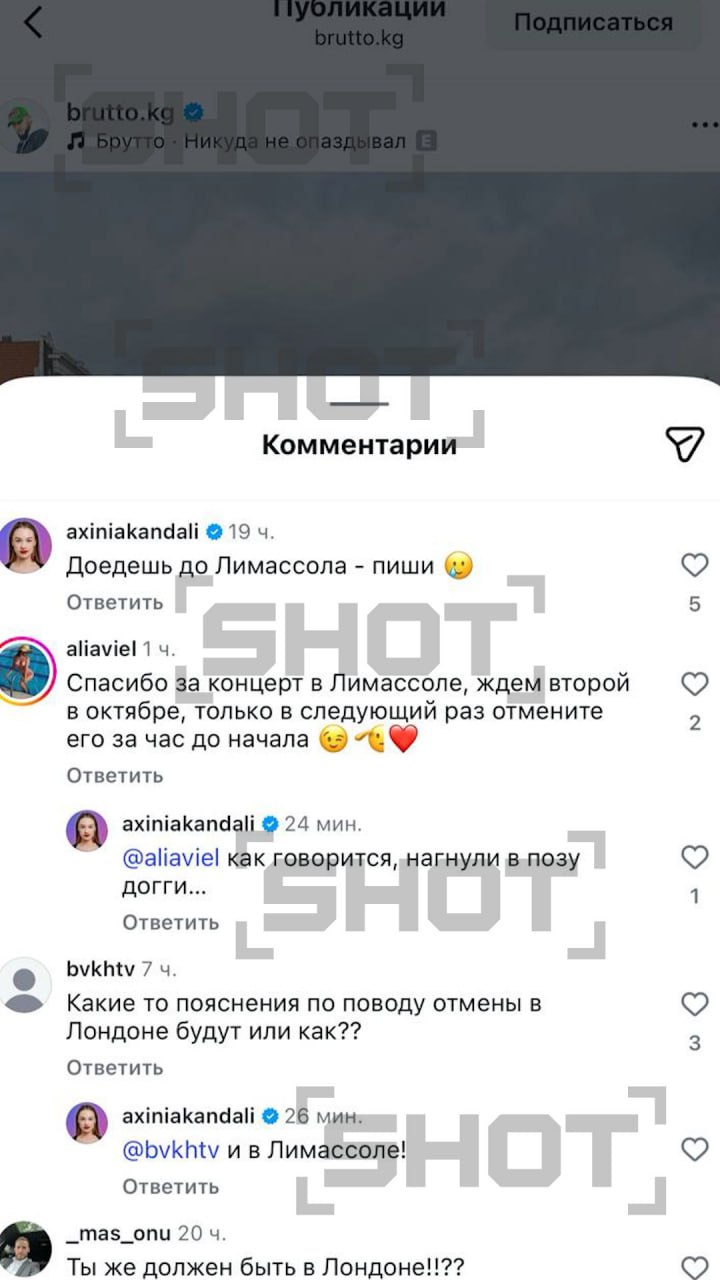Open the three-dot post options menu
Image resolution: width=720 pixels, height=1280 pixels.
[705, 125]
